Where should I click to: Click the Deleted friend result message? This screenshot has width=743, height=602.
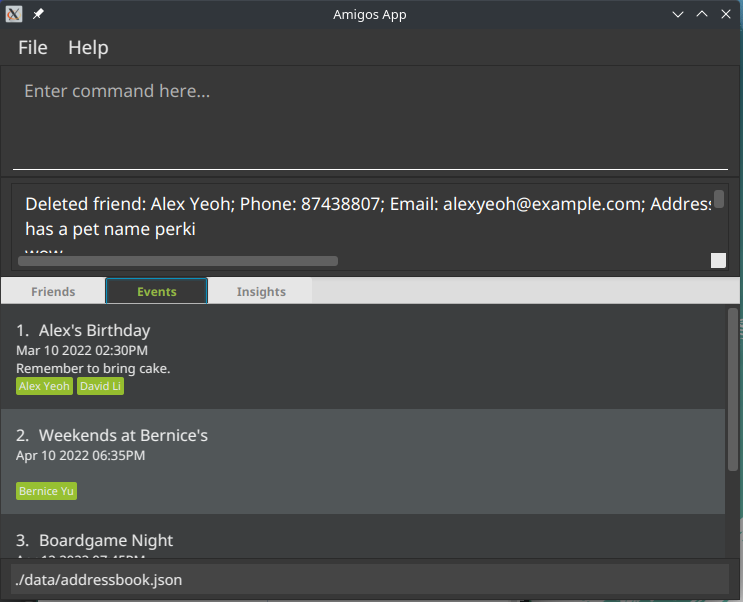(x=368, y=204)
